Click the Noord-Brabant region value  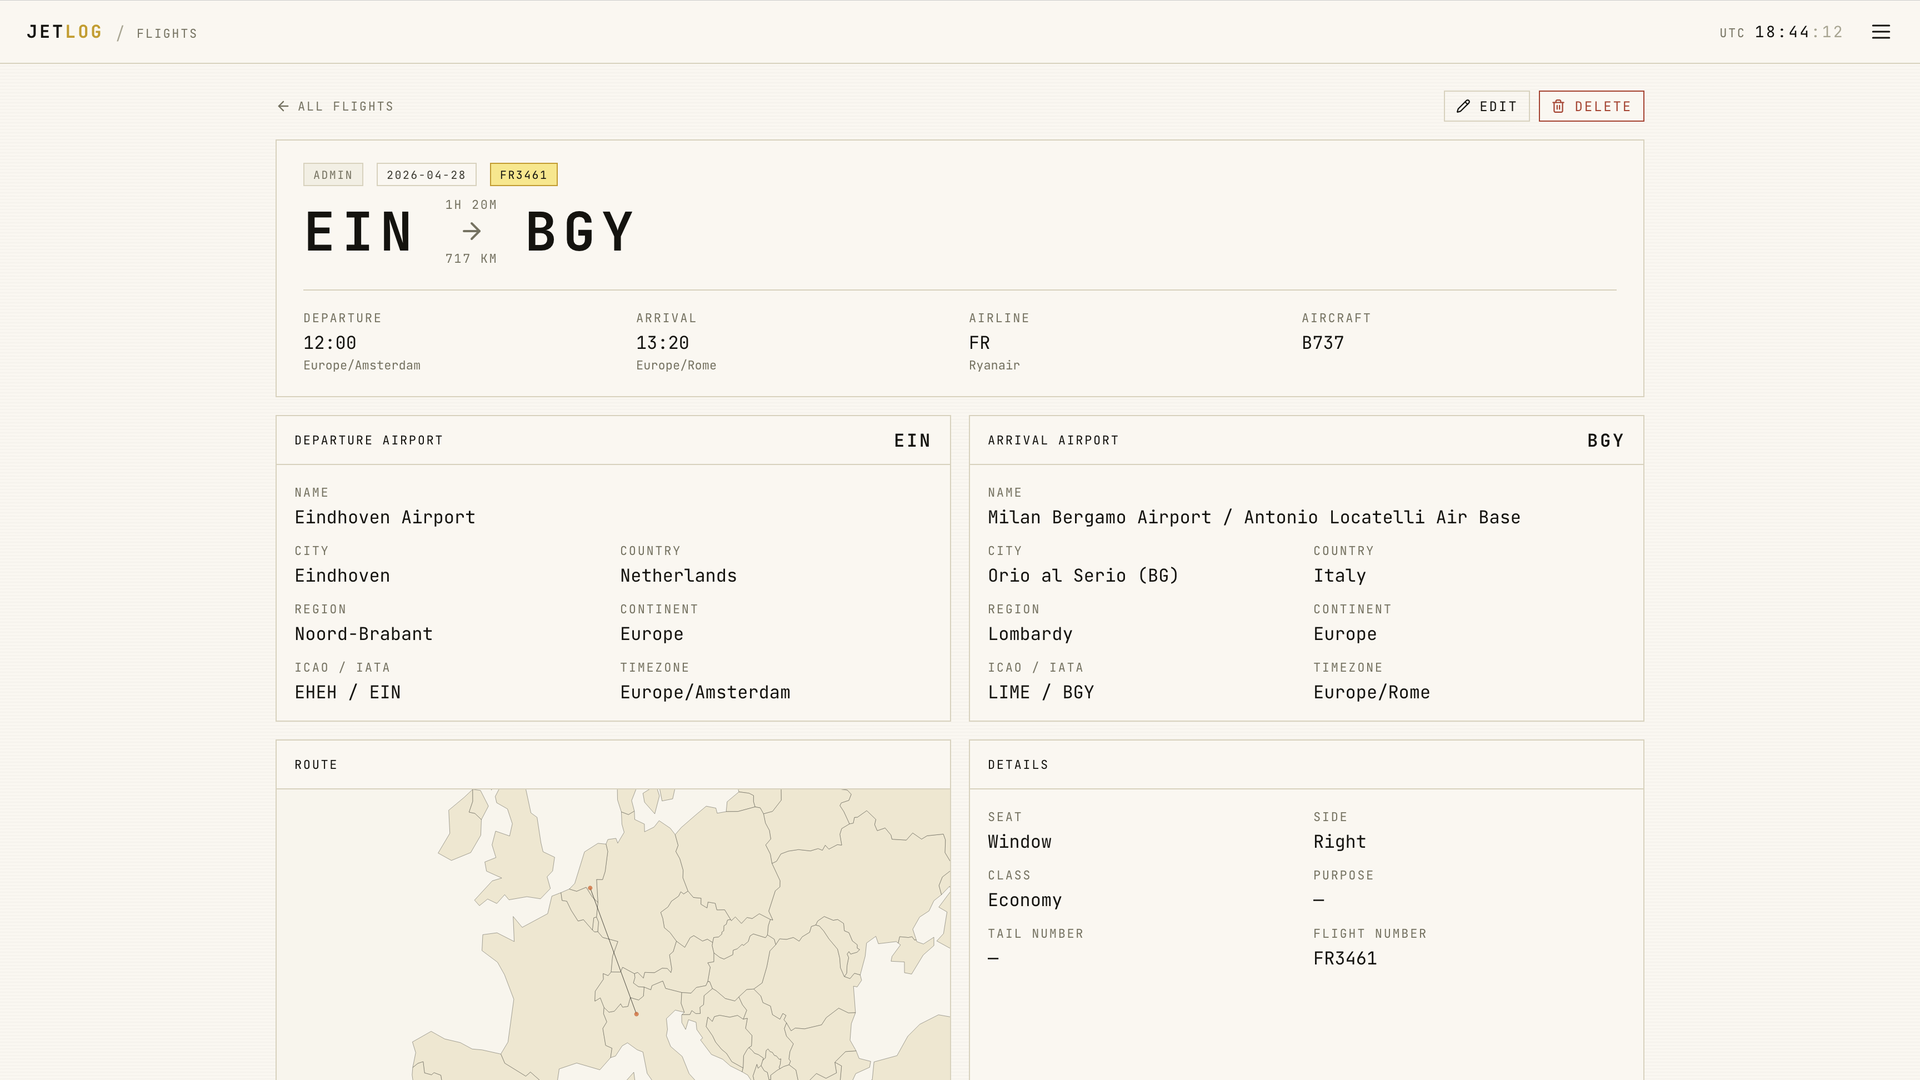click(x=364, y=634)
